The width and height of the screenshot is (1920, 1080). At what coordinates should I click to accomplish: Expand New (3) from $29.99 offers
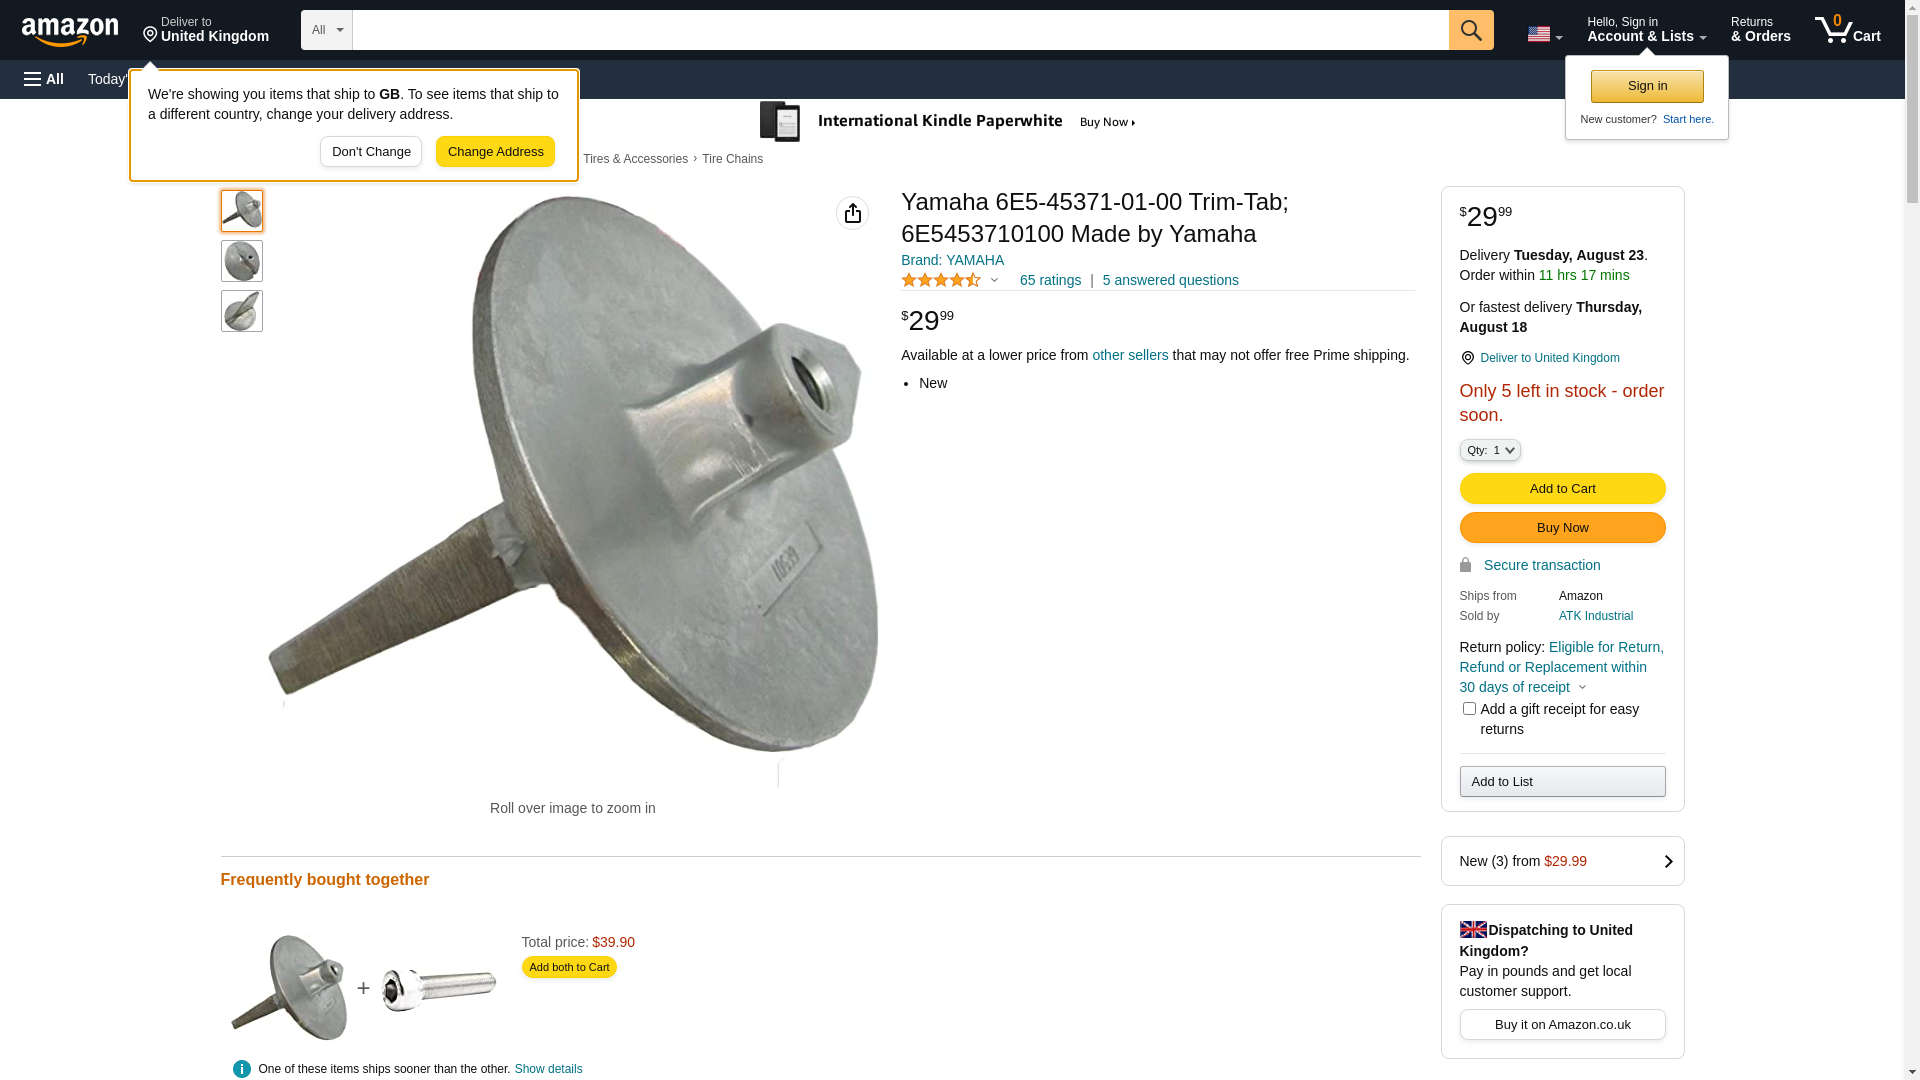click(x=1561, y=861)
